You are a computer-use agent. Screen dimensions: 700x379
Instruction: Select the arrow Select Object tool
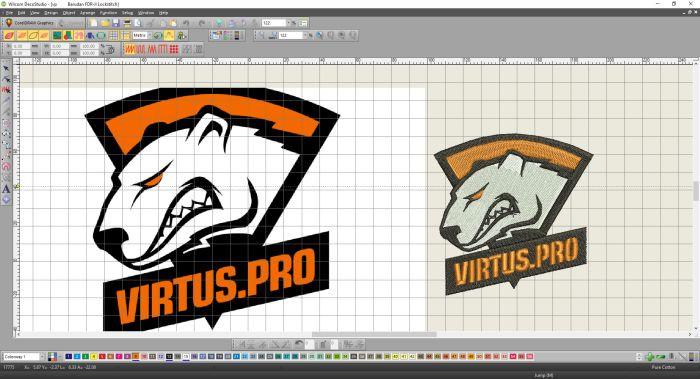[6, 68]
